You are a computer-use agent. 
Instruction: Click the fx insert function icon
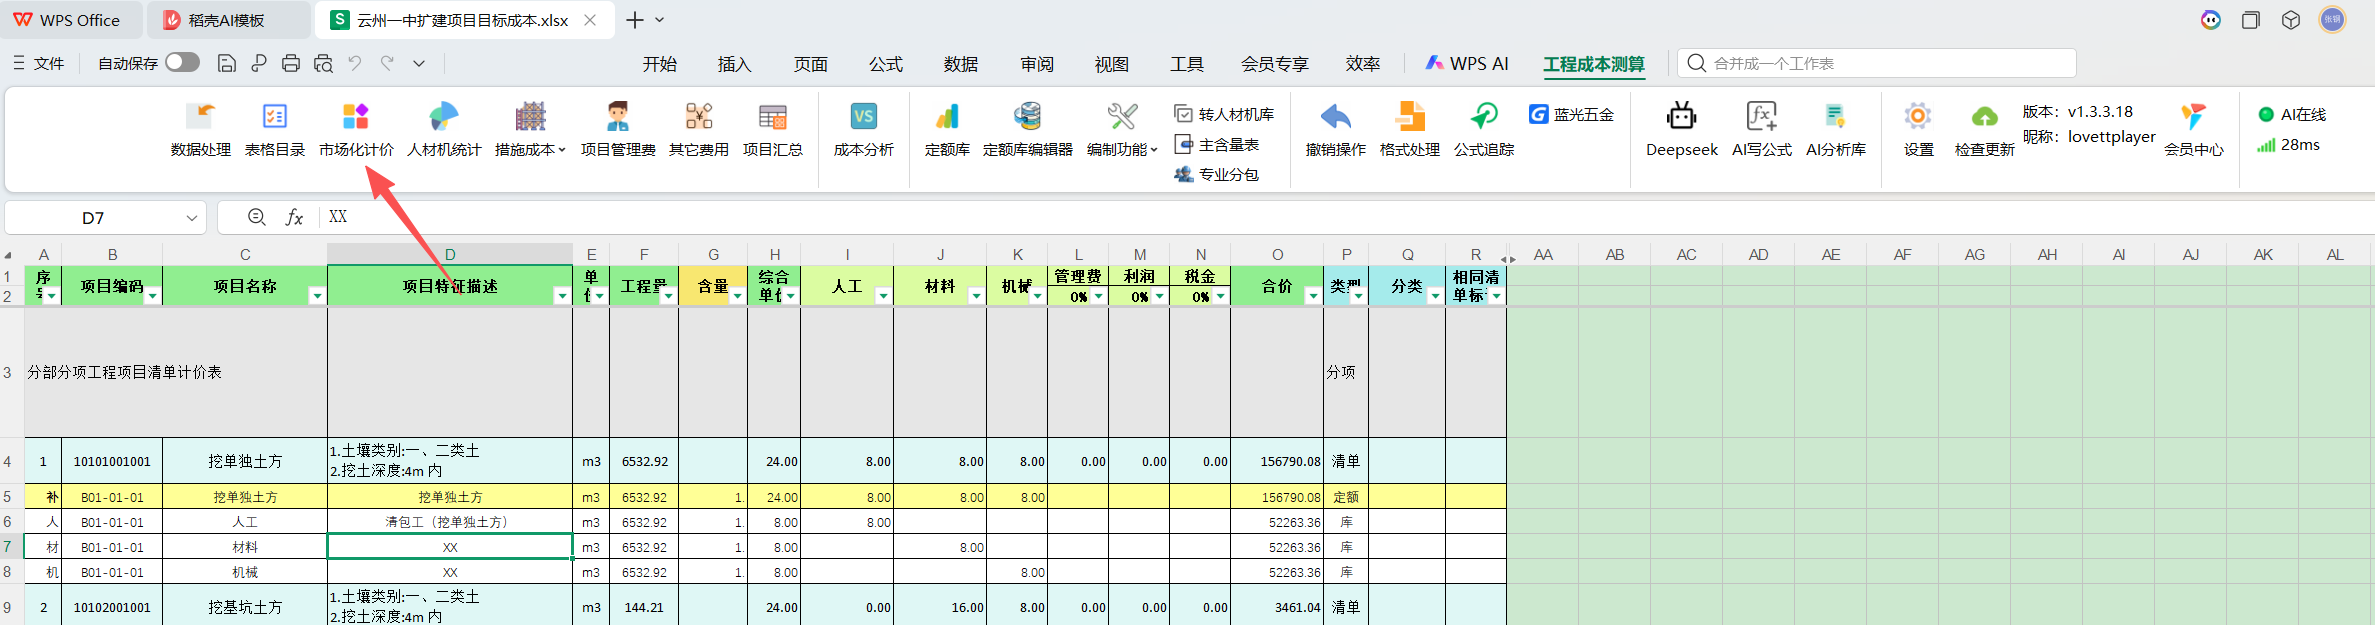[x=295, y=217]
